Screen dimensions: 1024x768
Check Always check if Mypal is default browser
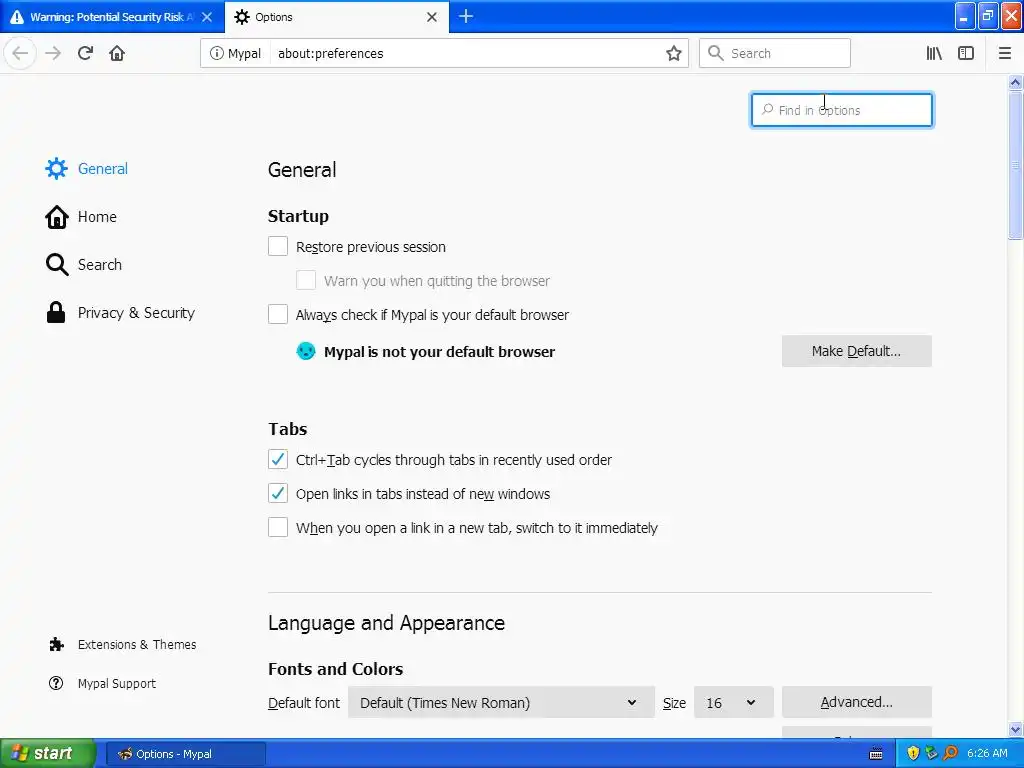(278, 314)
